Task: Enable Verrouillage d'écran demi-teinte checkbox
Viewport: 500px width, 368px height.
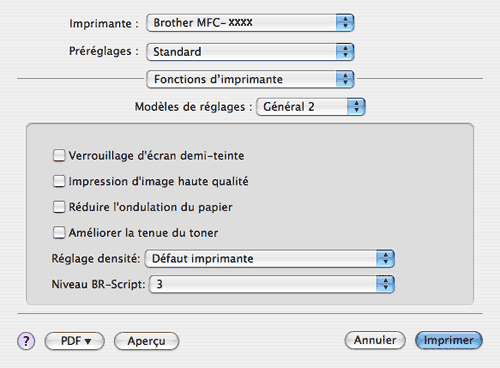Action: click(59, 155)
